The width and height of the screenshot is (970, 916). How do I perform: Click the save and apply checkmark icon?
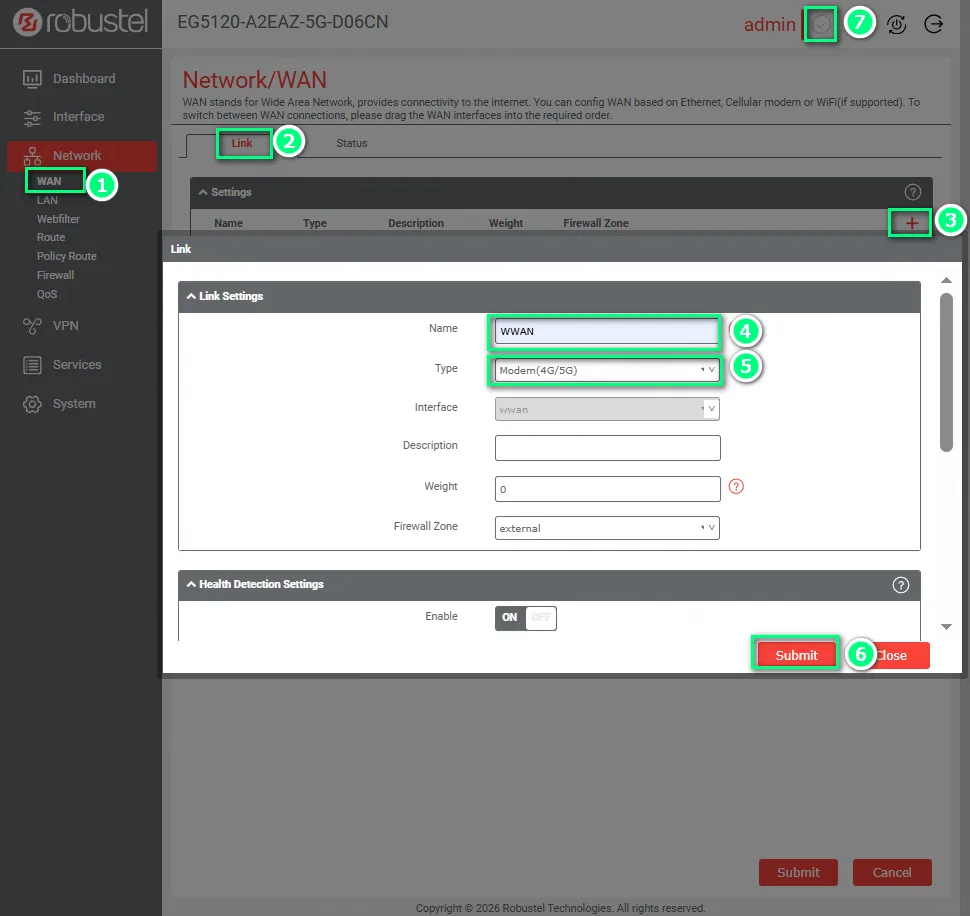tap(821, 25)
